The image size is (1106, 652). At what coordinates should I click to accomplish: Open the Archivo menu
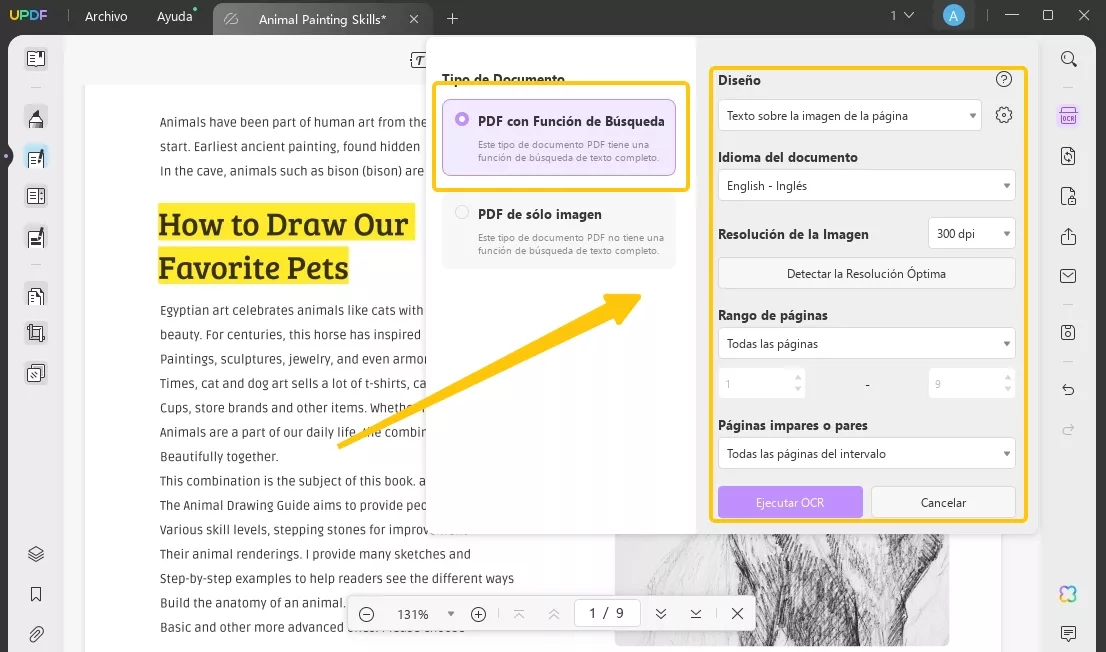point(106,16)
